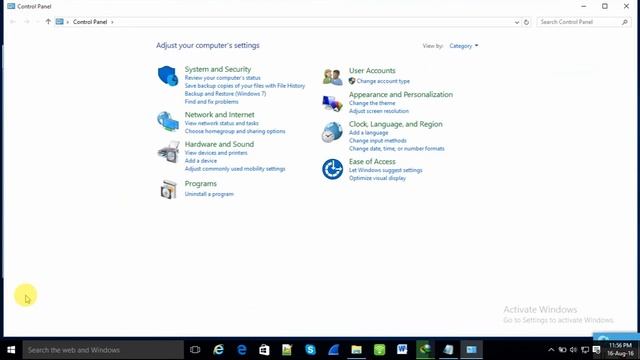Open the System and Security shield icon

tap(168, 76)
